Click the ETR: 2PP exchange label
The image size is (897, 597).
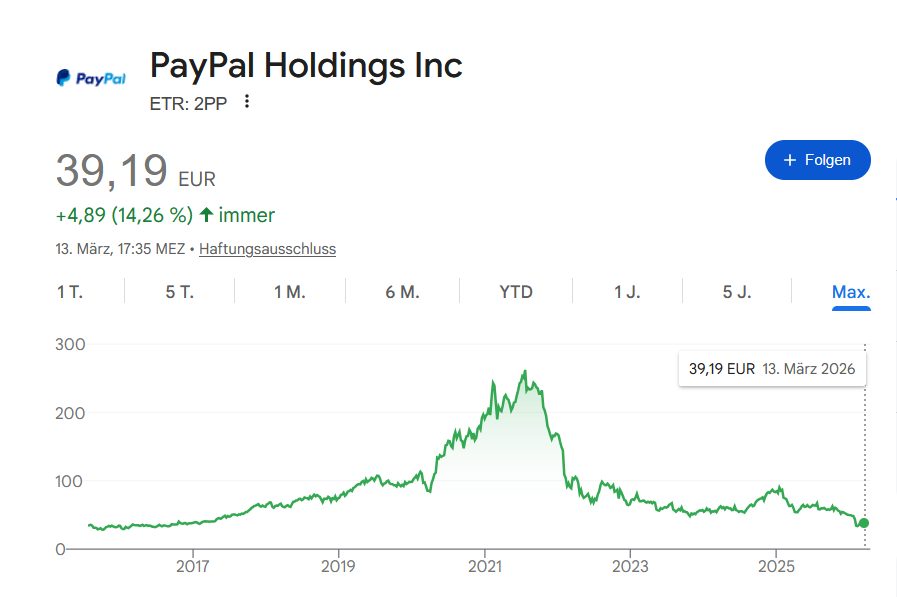187,102
